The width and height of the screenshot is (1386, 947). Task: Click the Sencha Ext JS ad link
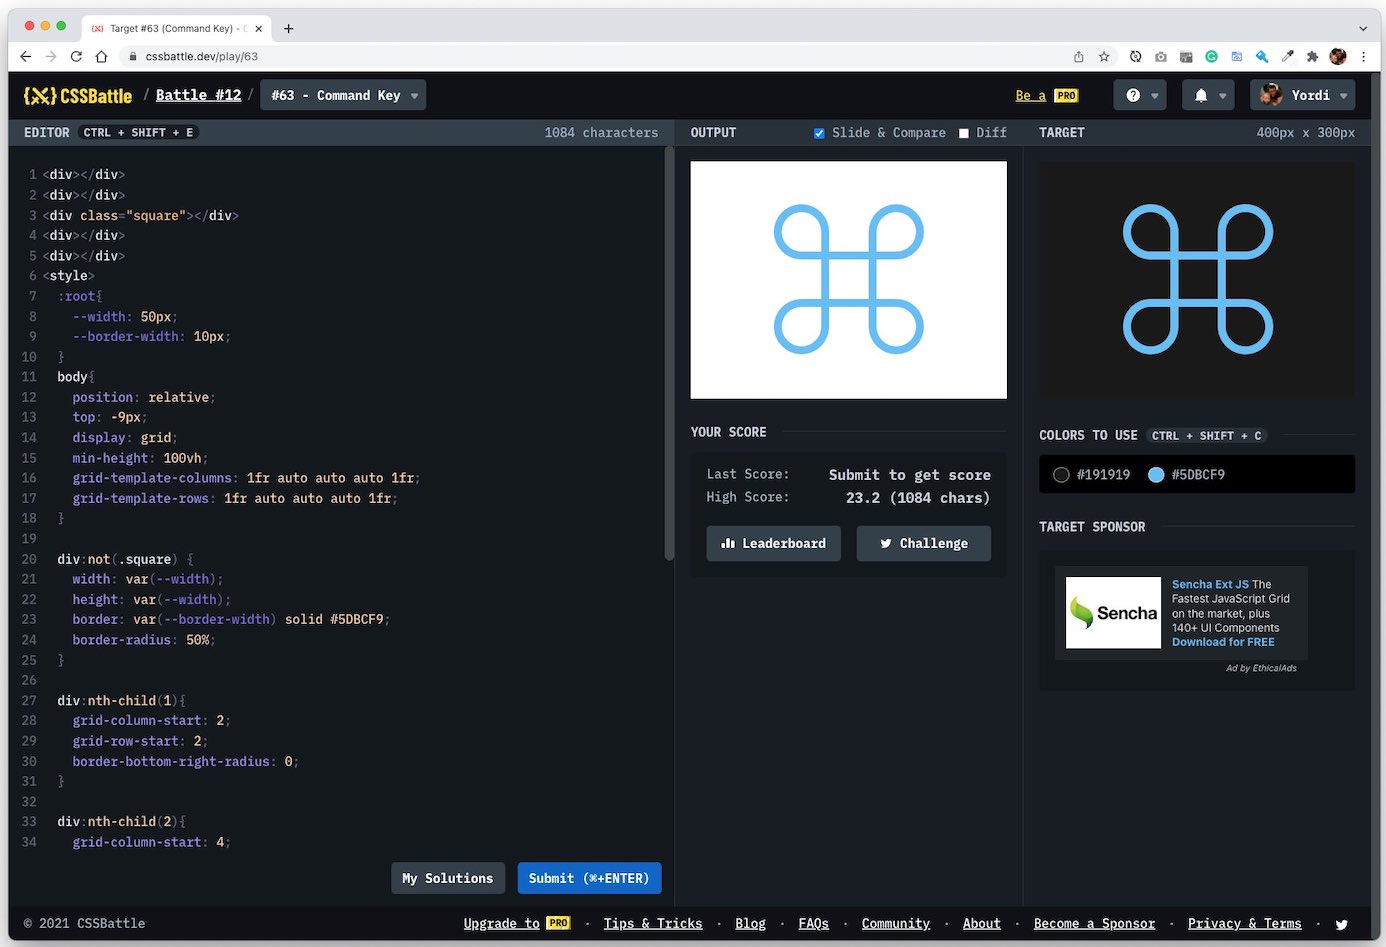click(x=1210, y=584)
